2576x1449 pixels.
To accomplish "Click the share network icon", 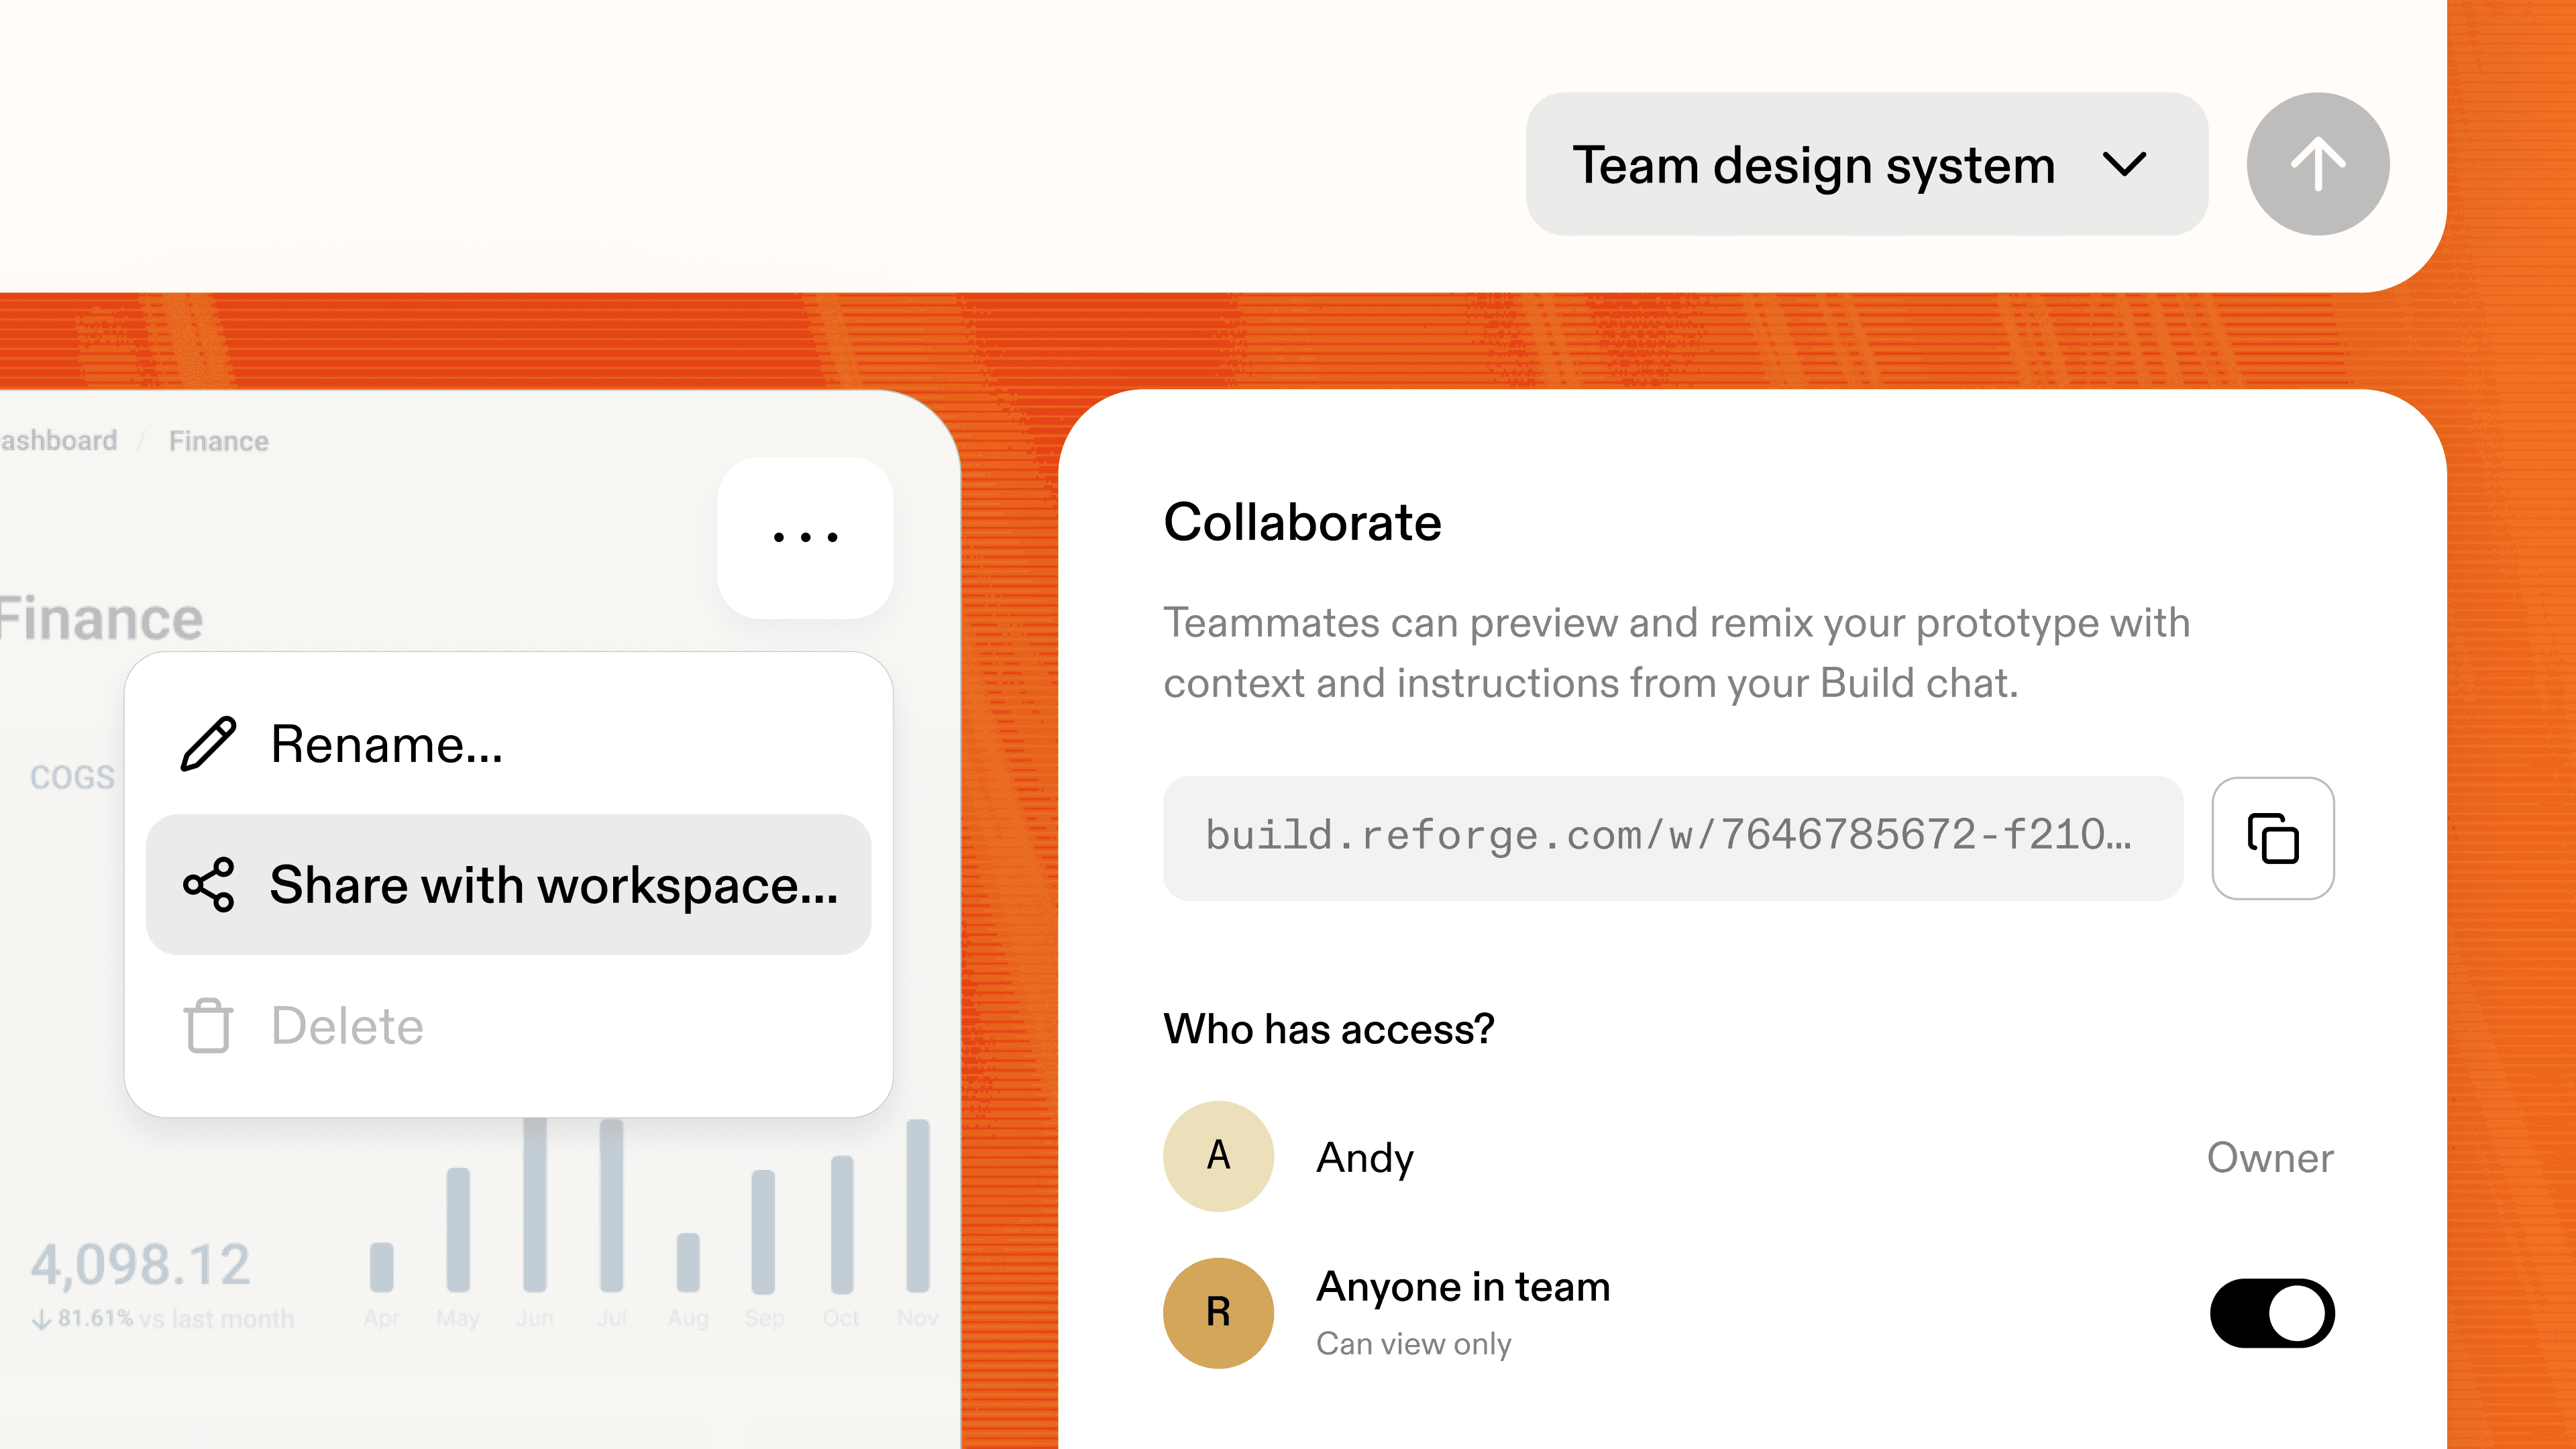I will click(209, 884).
